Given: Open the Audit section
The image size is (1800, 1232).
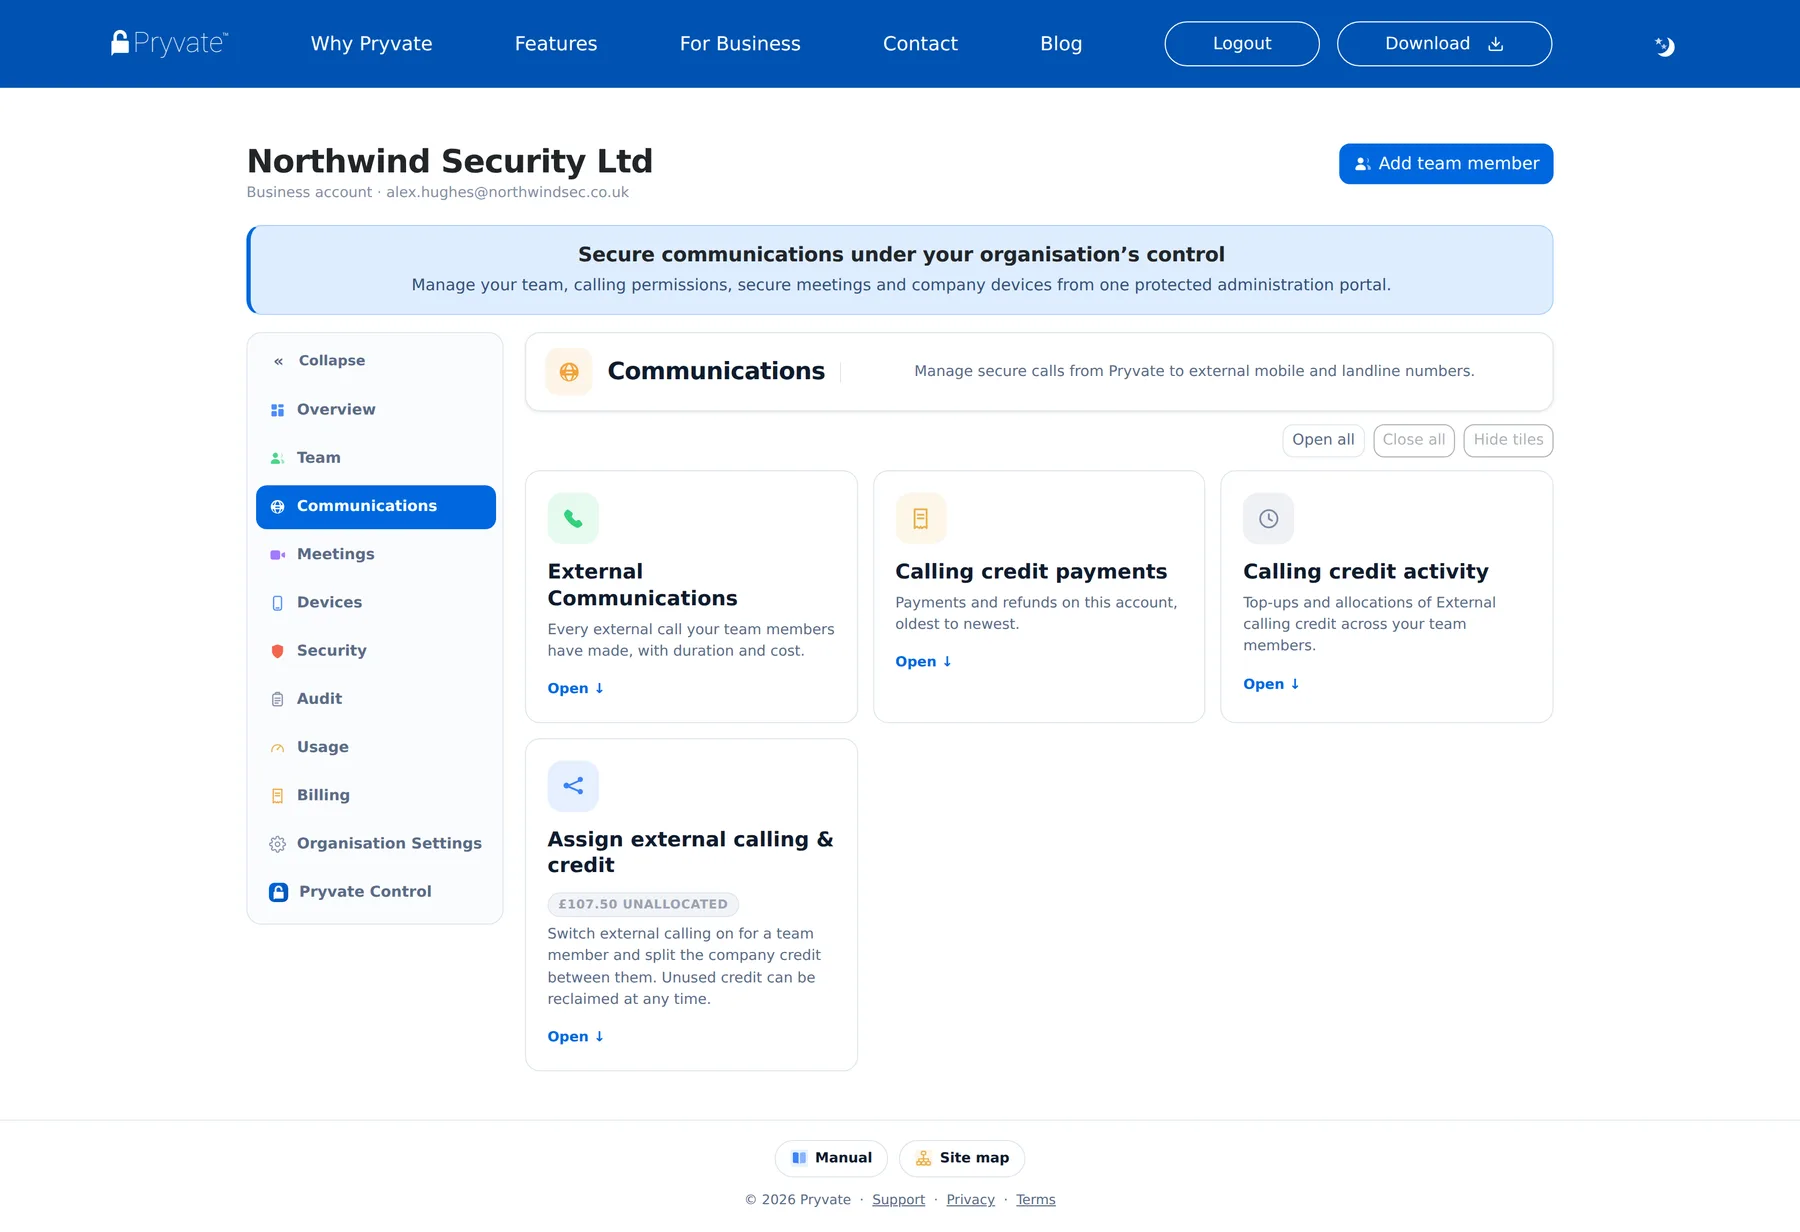Looking at the screenshot, I should [376, 699].
